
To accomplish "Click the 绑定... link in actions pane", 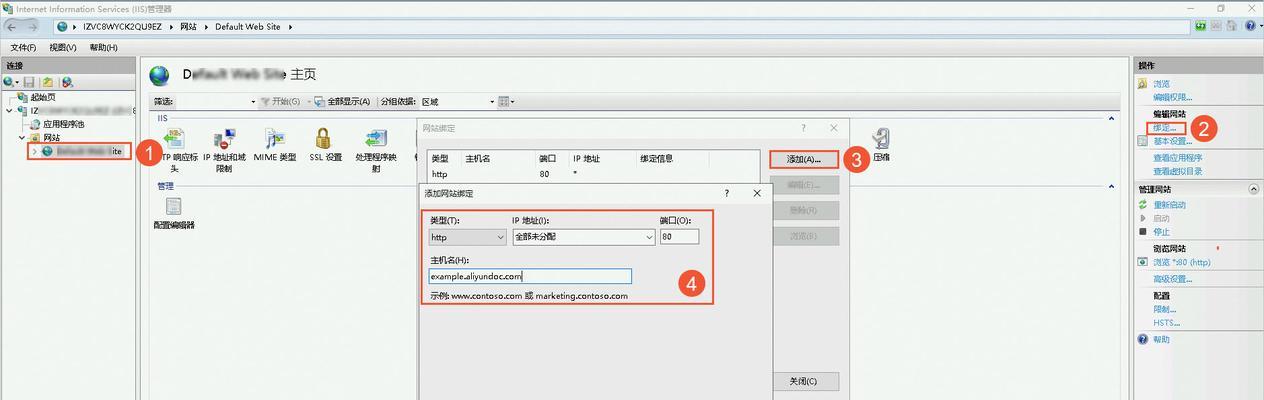I will (1167, 128).
